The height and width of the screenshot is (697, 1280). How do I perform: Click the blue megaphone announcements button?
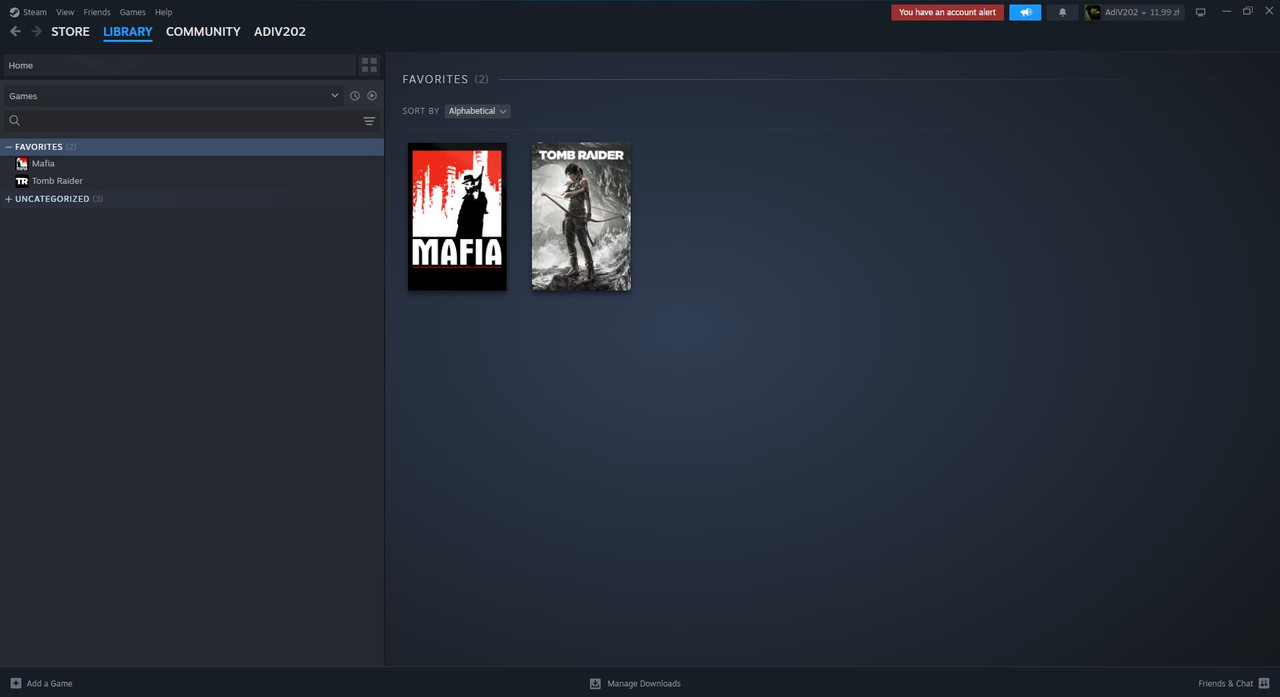pyautogui.click(x=1025, y=12)
